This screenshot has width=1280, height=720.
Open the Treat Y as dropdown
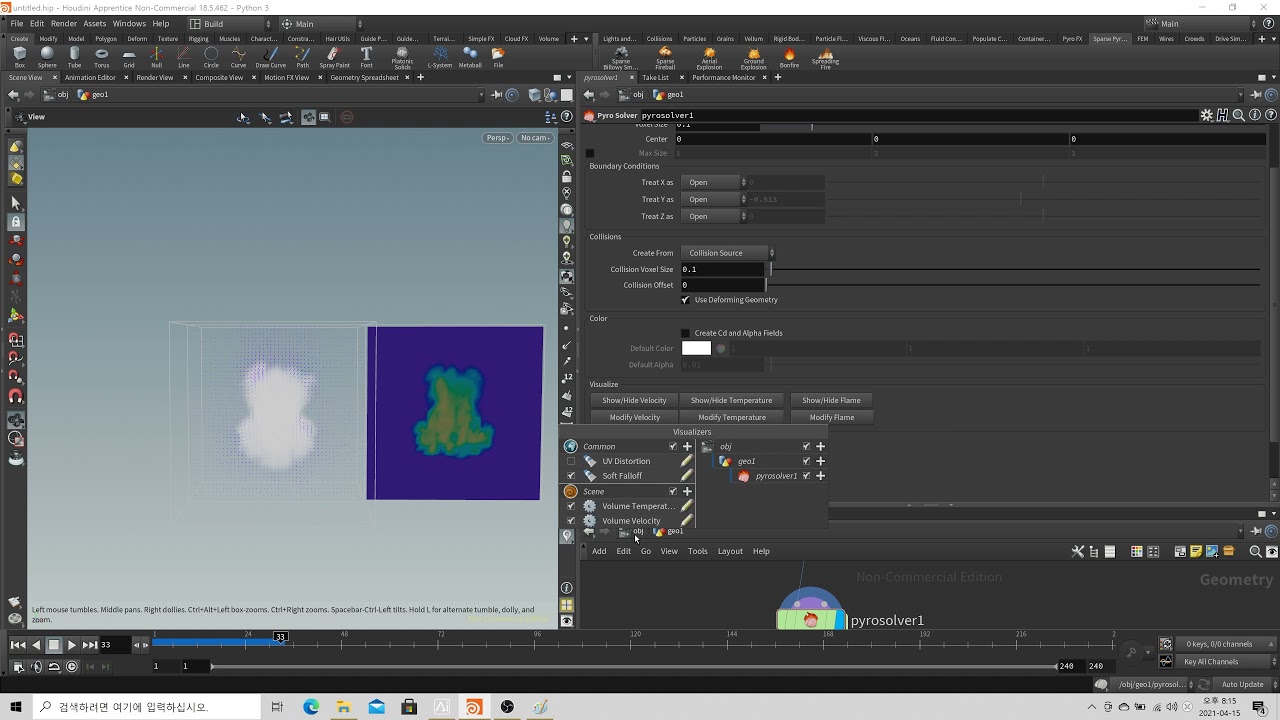click(x=714, y=199)
